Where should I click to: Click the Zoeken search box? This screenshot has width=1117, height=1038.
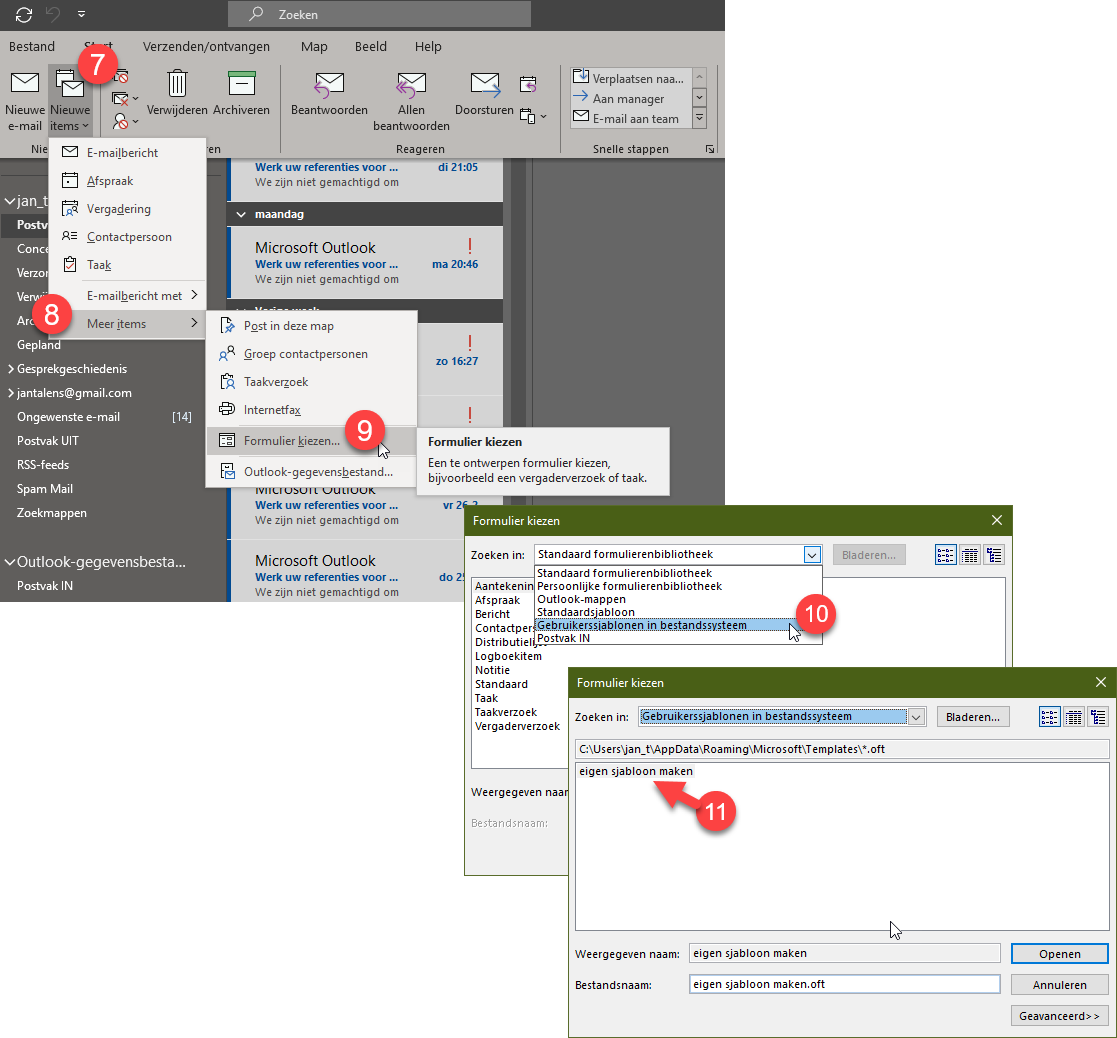point(379,14)
